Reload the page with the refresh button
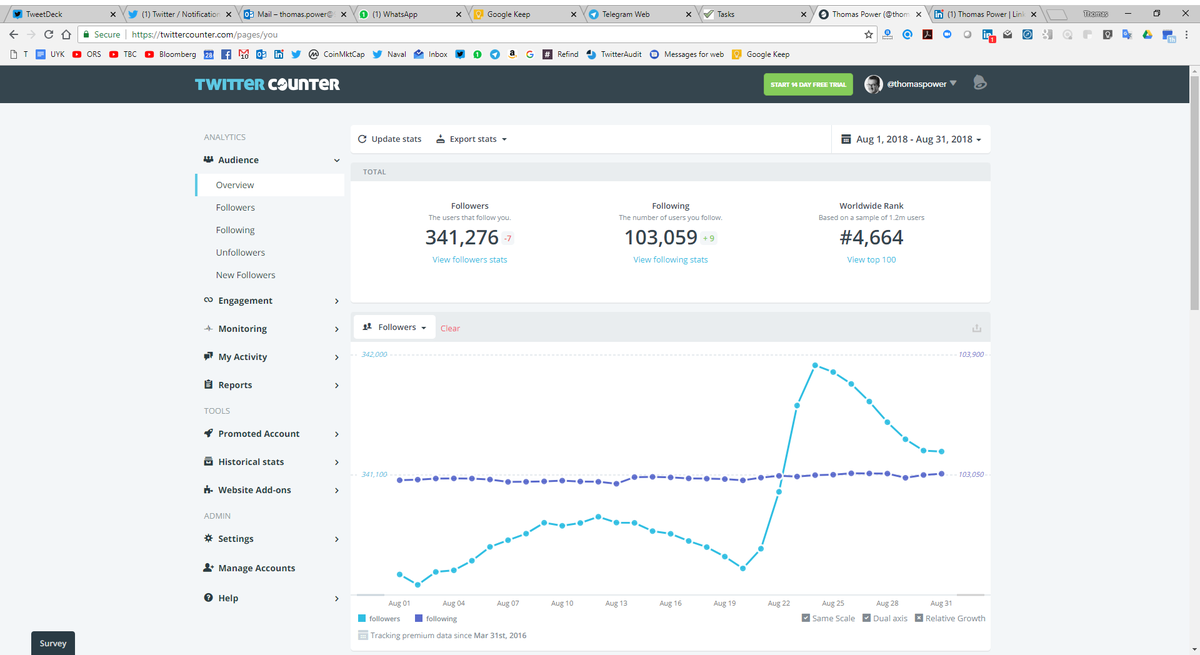Screen dimensions: 1200x655 pos(50,34)
